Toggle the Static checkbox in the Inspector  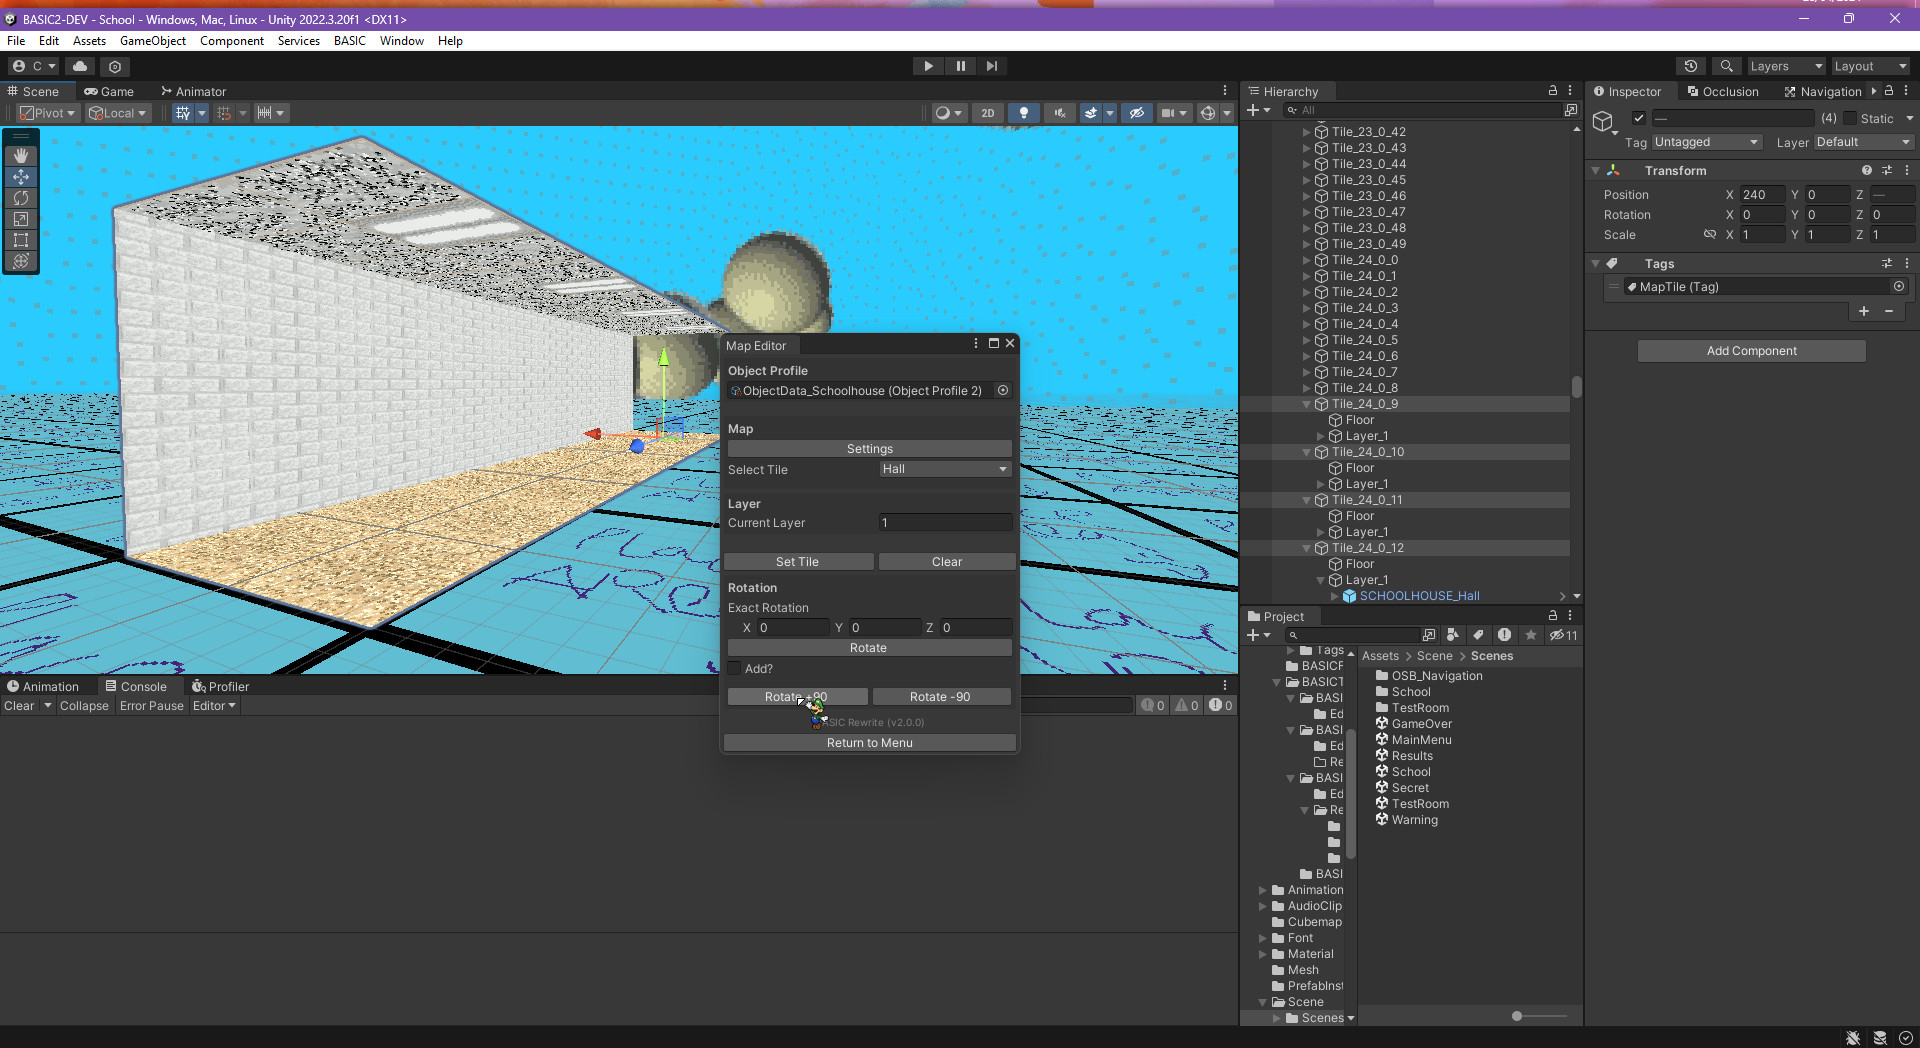[x=1849, y=118]
